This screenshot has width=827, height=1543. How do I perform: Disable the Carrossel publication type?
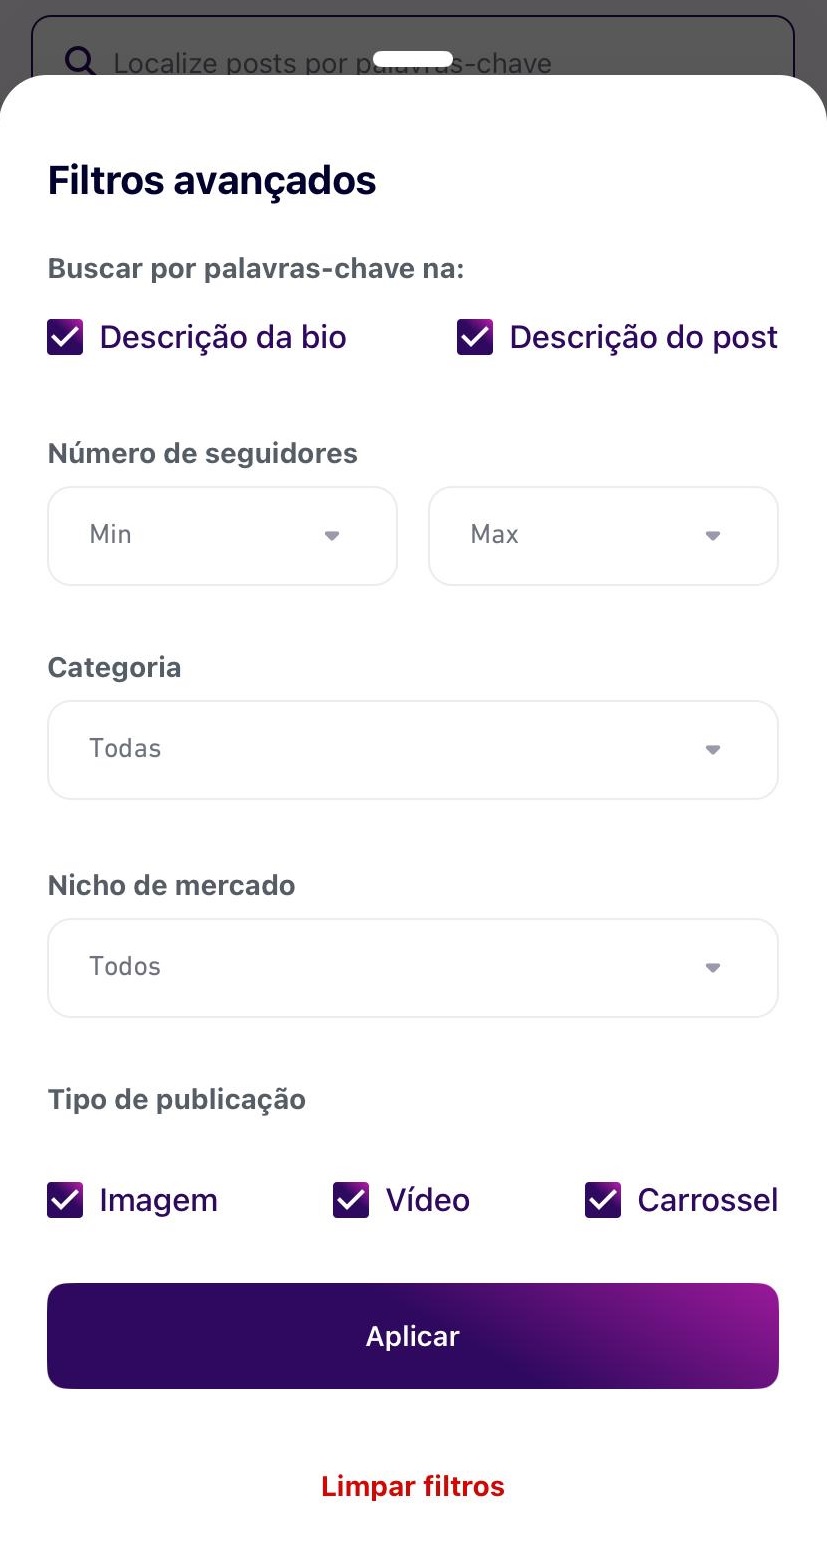pos(603,1200)
